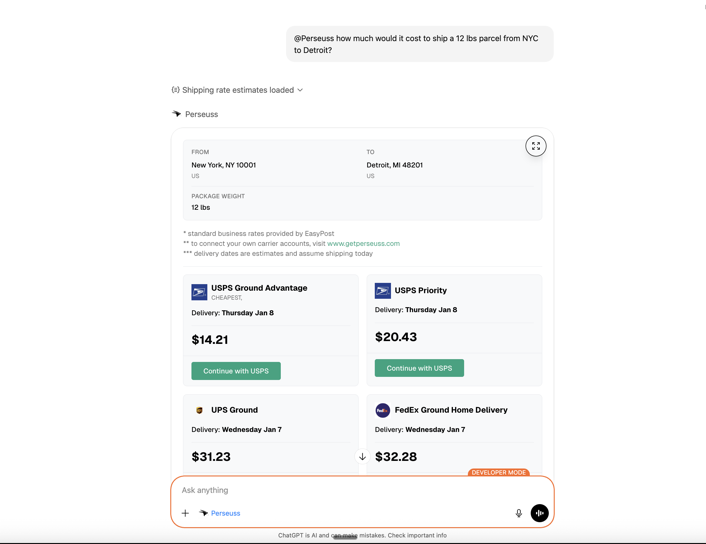Click the USPS Ground Advantage logo

pyautogui.click(x=199, y=292)
